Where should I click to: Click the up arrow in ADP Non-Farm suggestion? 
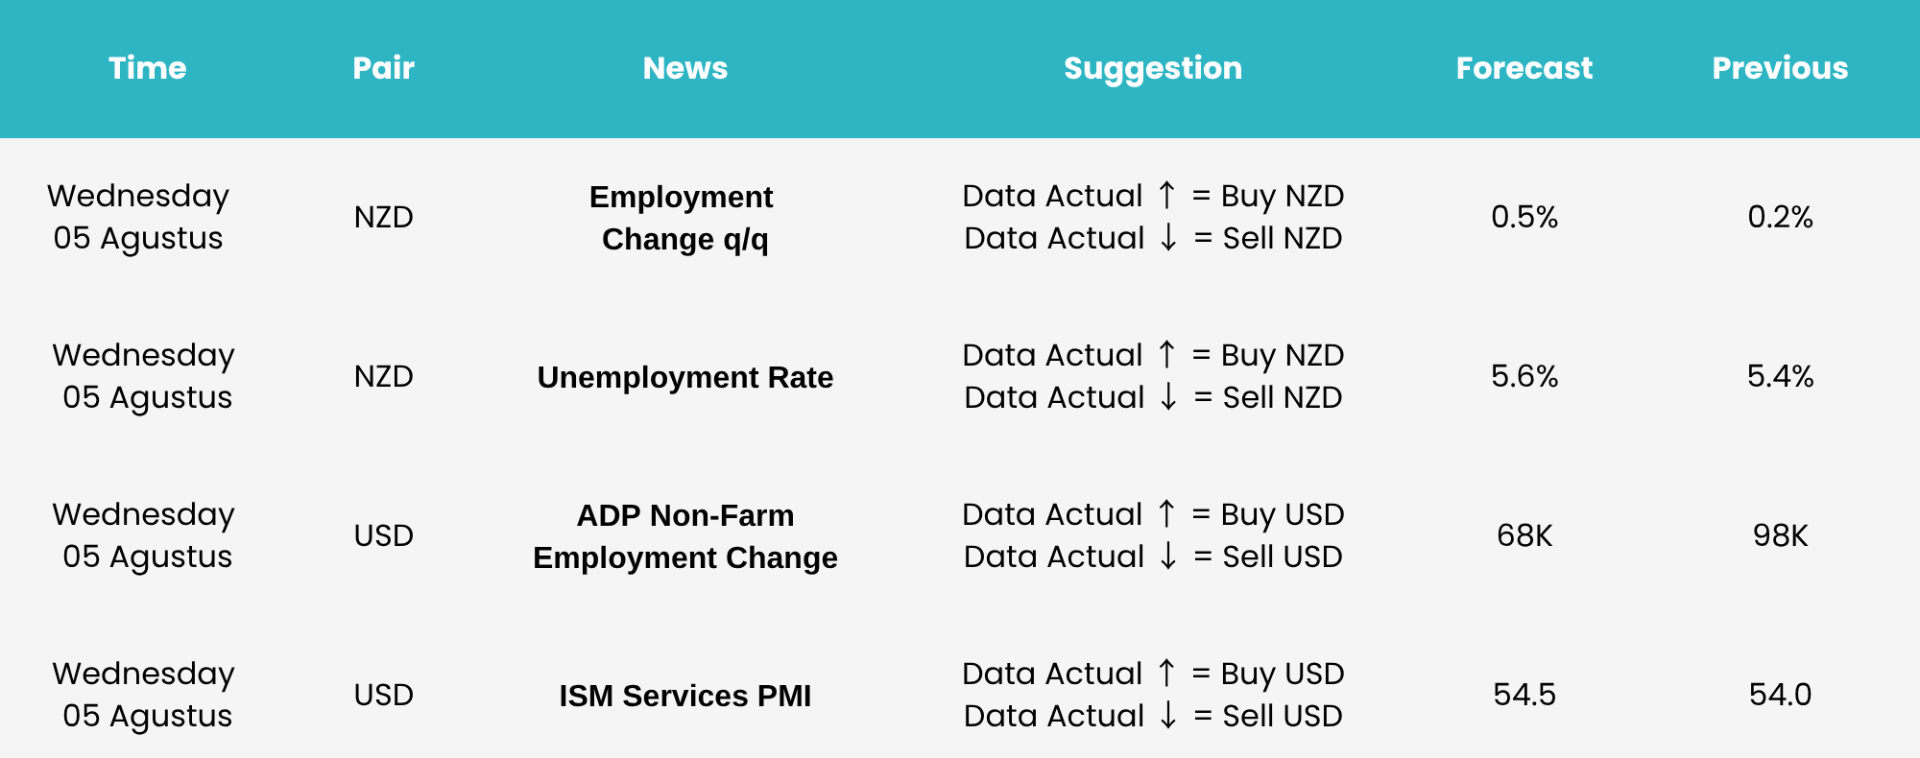1166,513
